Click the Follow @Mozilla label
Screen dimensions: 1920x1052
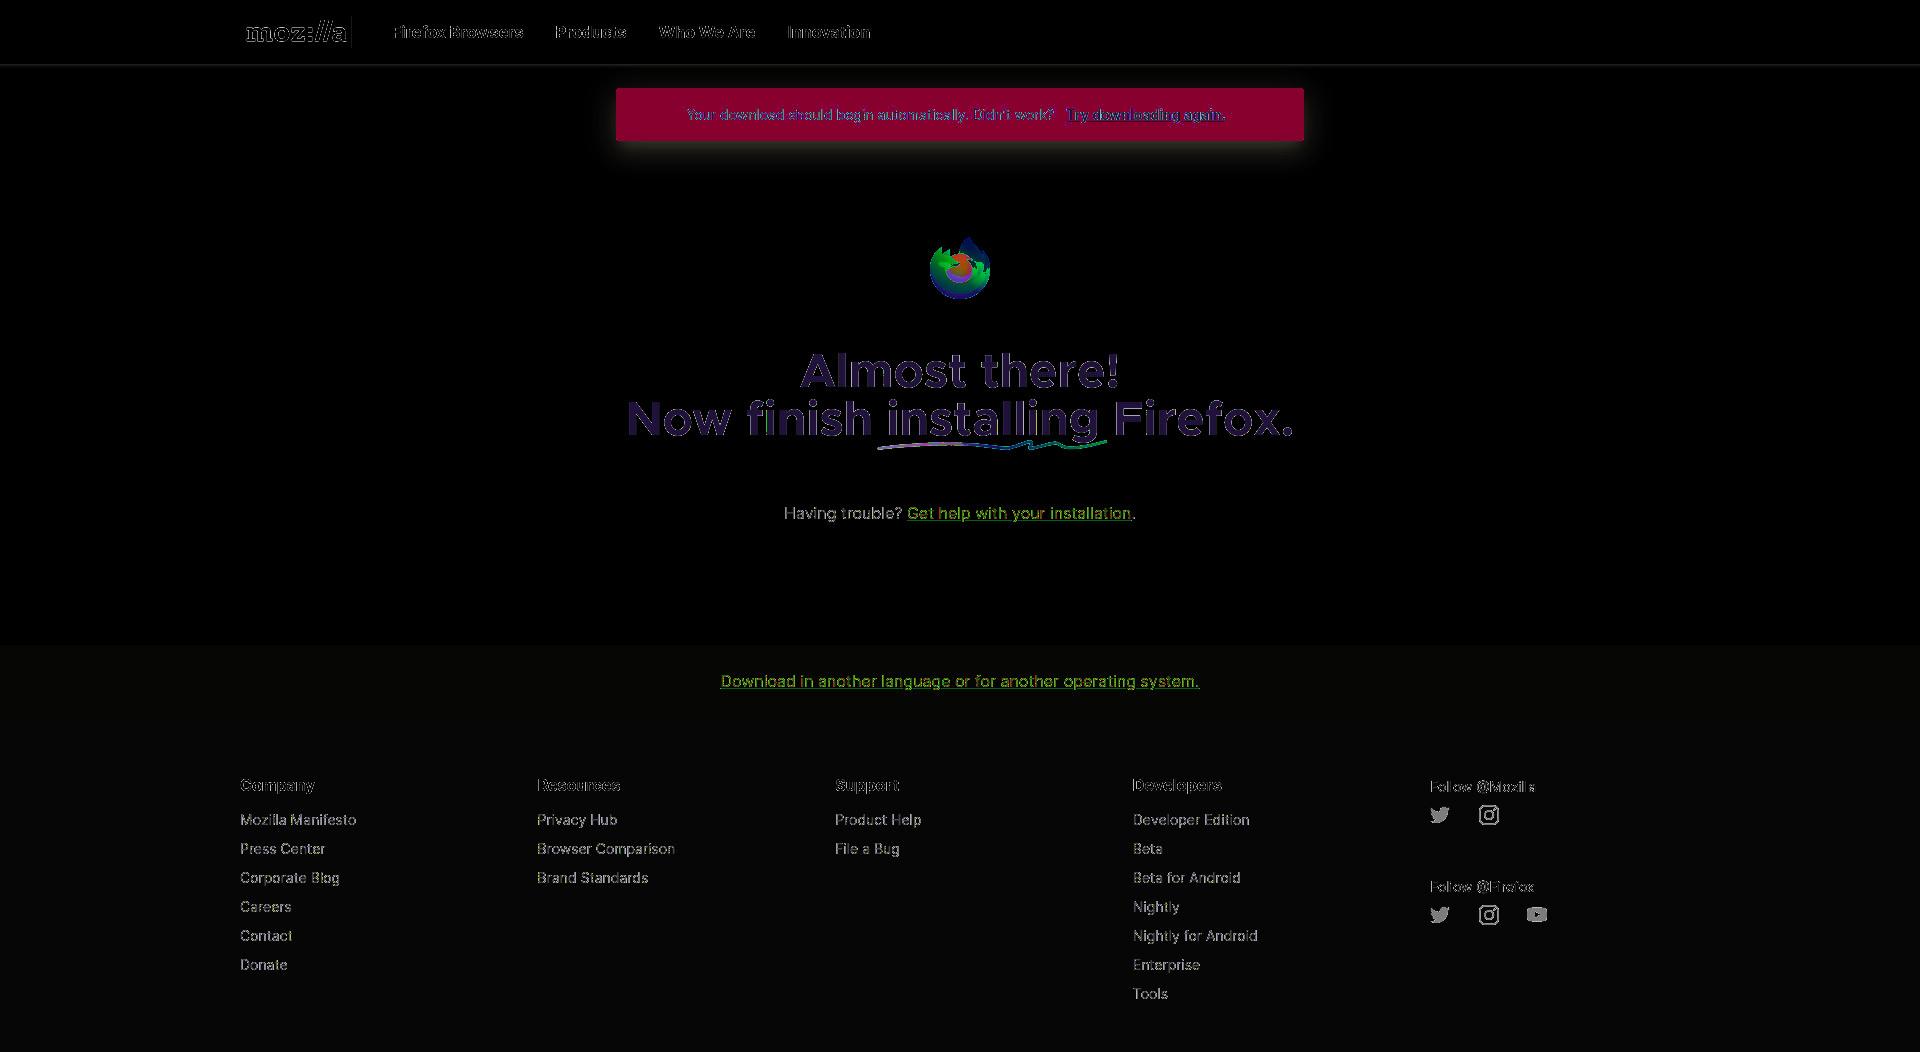pyautogui.click(x=1482, y=787)
